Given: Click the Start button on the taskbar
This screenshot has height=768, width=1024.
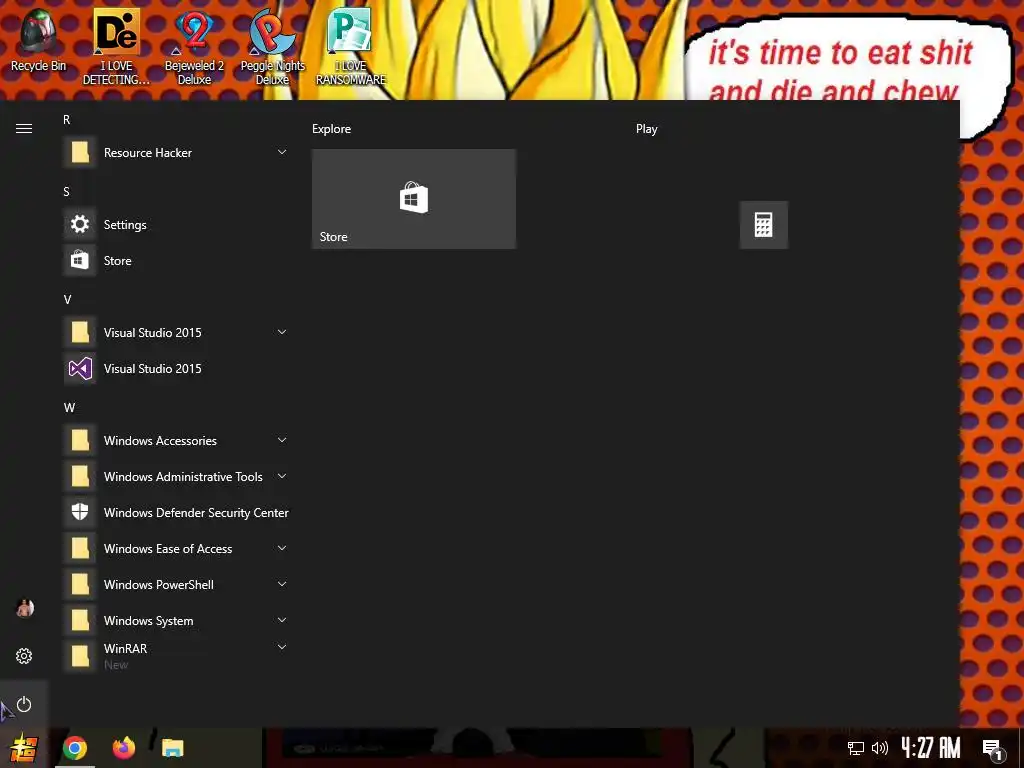Looking at the screenshot, I should (x=24, y=748).
